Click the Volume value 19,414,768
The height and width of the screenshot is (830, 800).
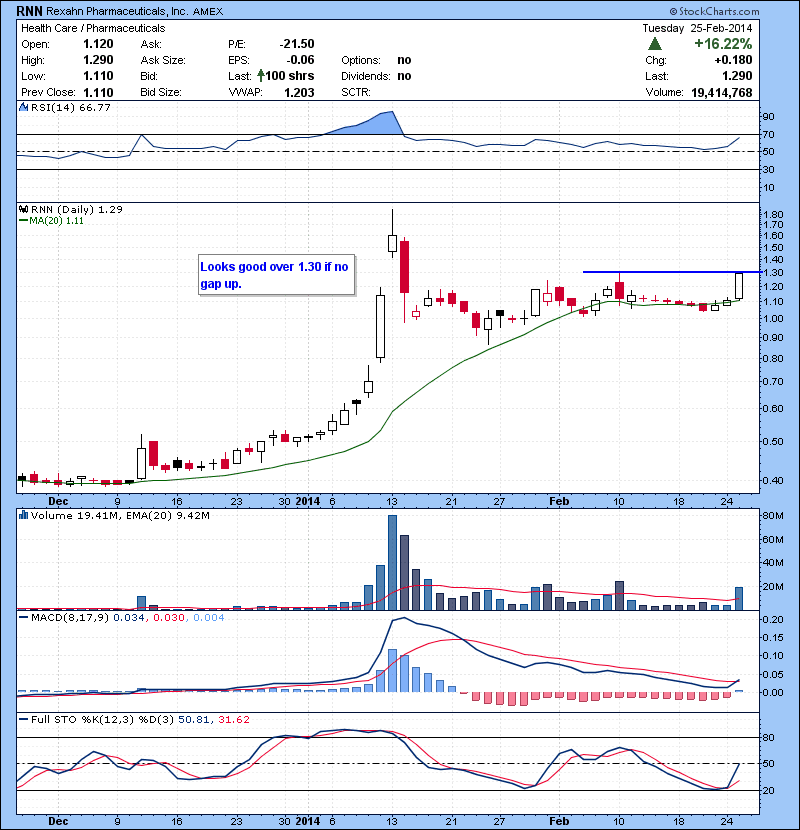pos(722,93)
